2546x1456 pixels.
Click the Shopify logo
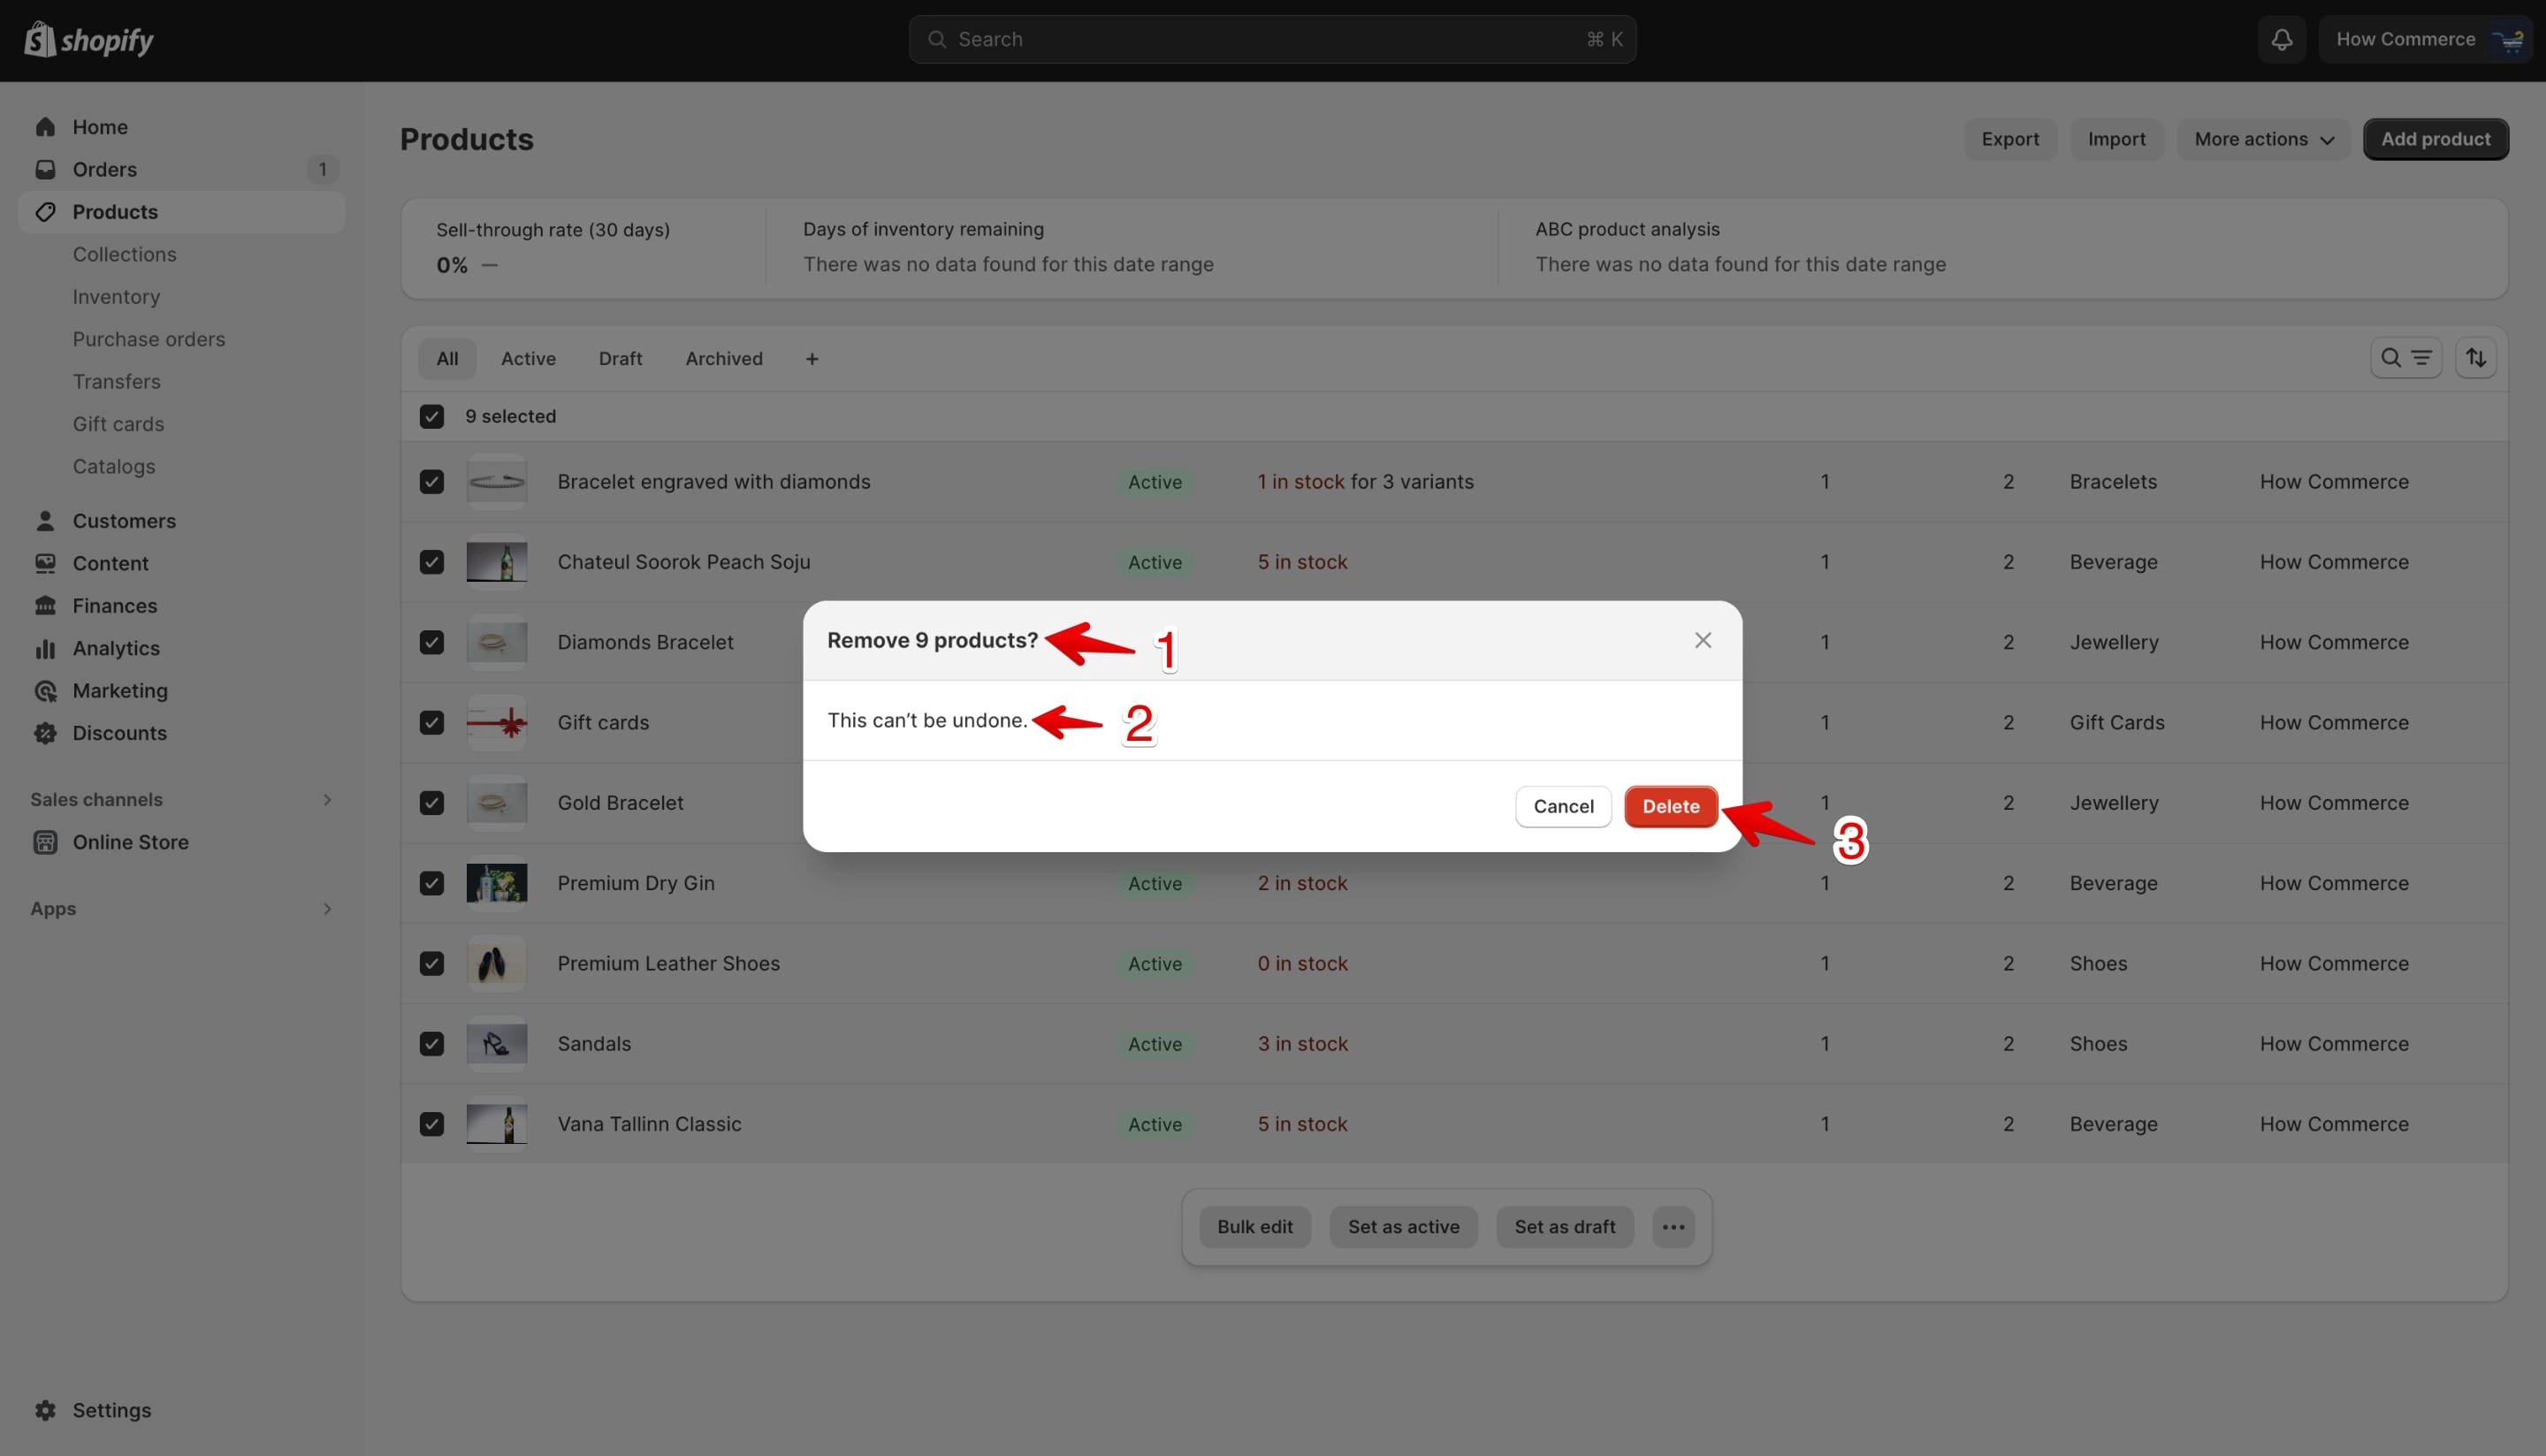(89, 40)
